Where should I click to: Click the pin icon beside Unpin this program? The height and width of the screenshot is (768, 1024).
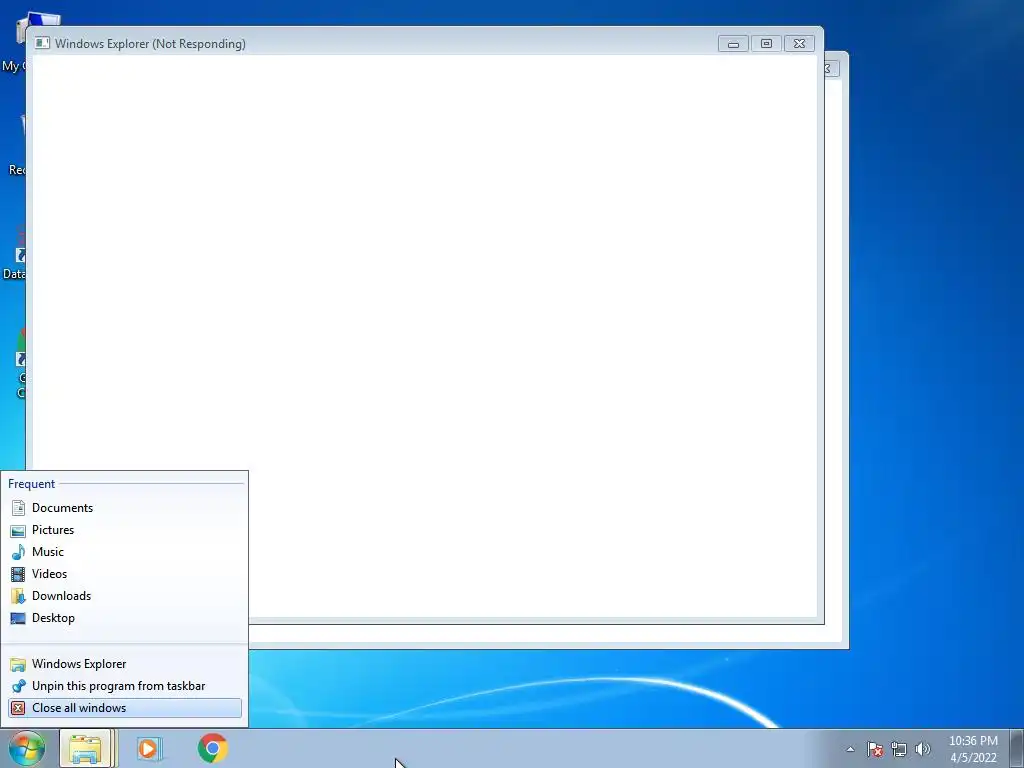pyautogui.click(x=18, y=686)
